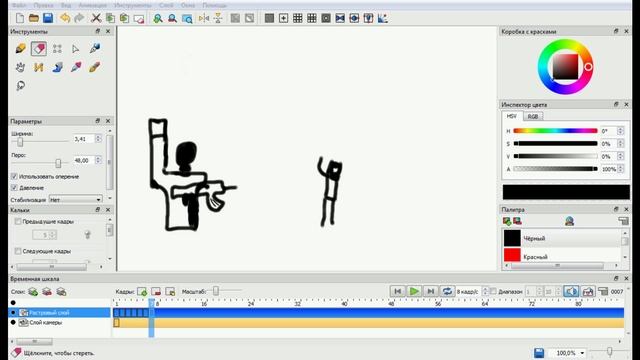Delete the current layer in timeline
Image resolution: width=640 pixels, height=360 pixels.
[x=47, y=292]
